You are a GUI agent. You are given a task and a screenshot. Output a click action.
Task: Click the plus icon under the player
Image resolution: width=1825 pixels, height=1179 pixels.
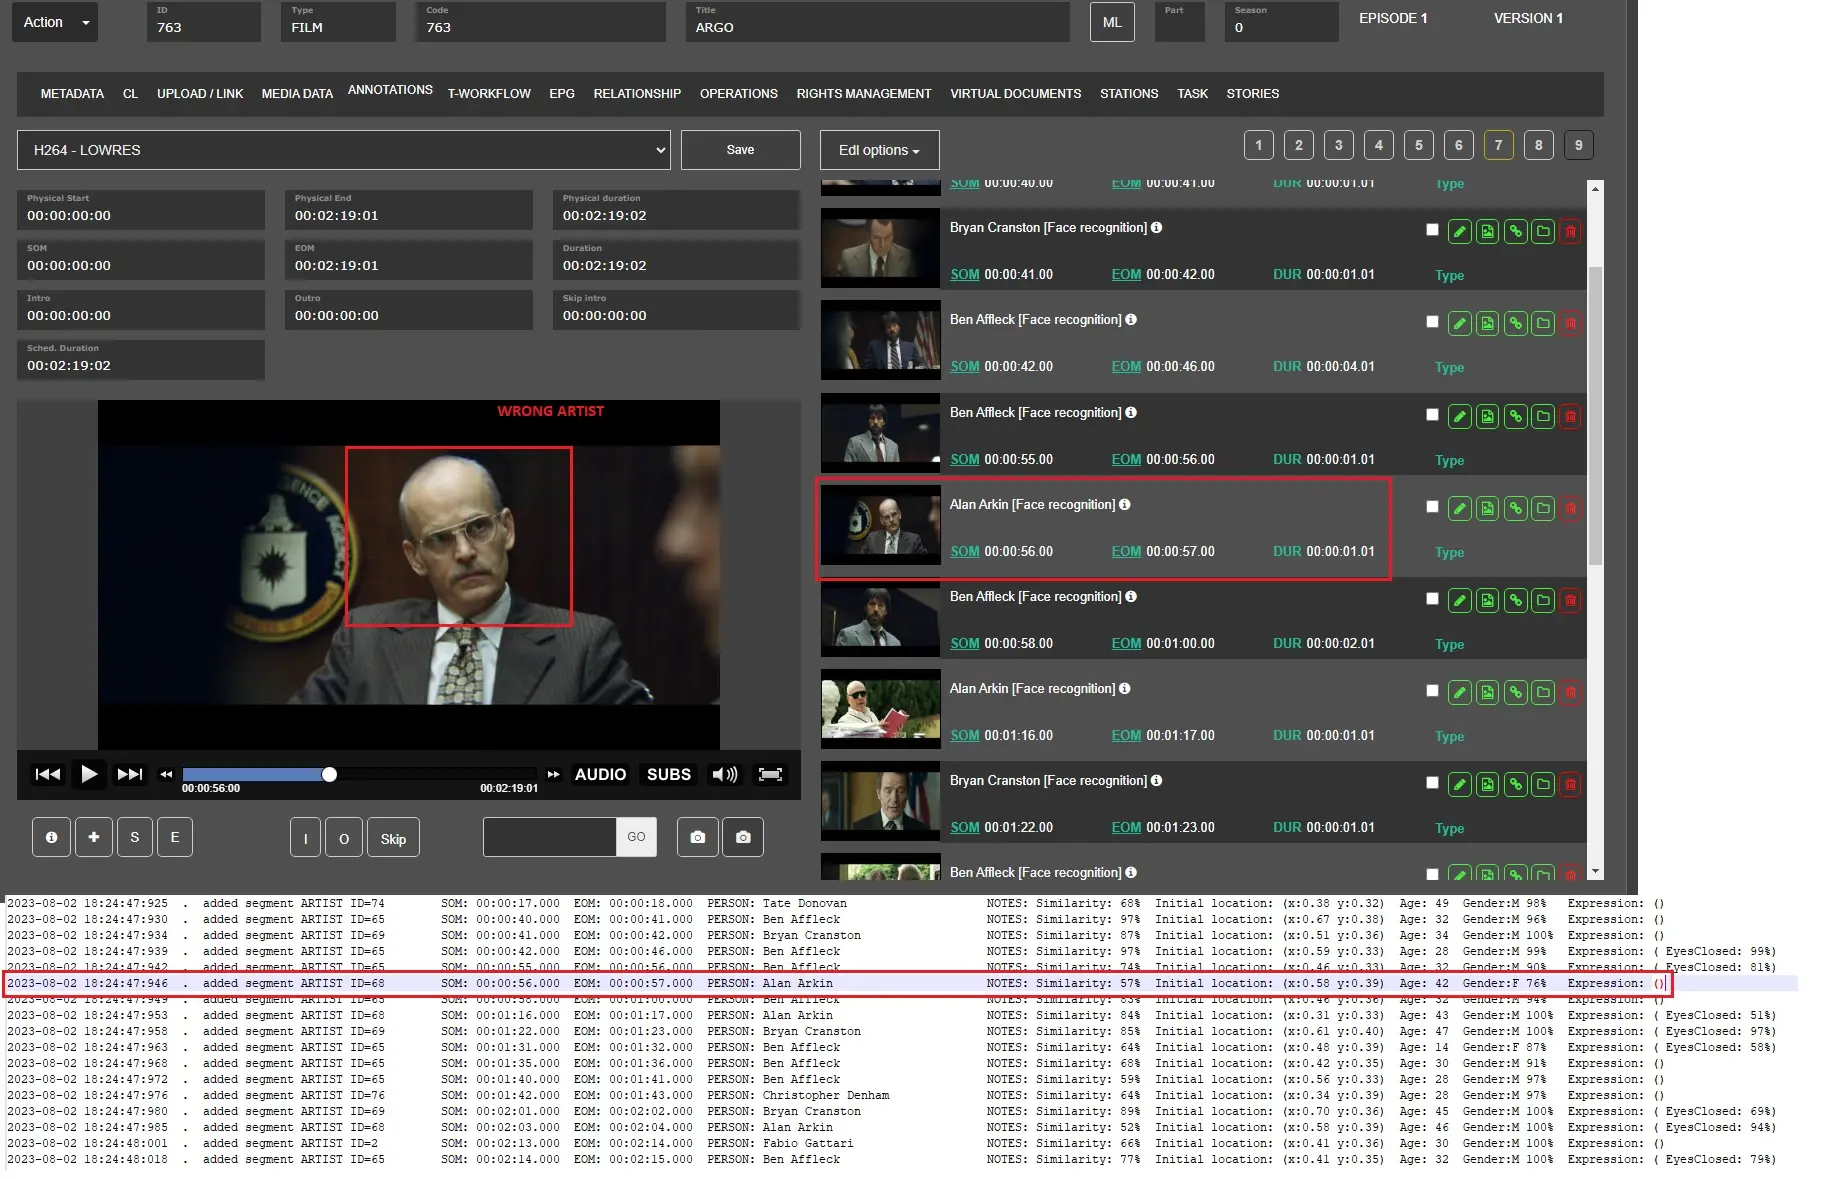tap(93, 837)
